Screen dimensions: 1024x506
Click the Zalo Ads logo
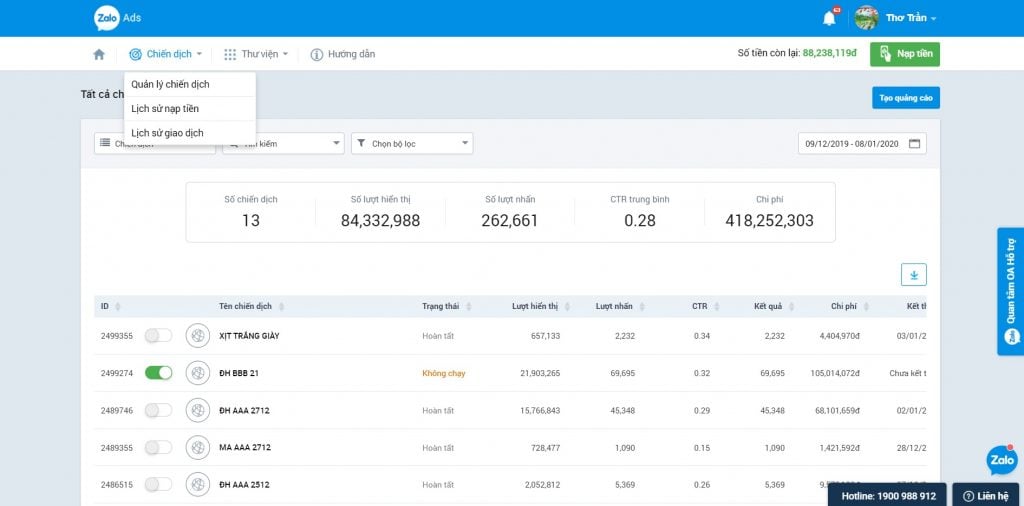tap(118, 18)
